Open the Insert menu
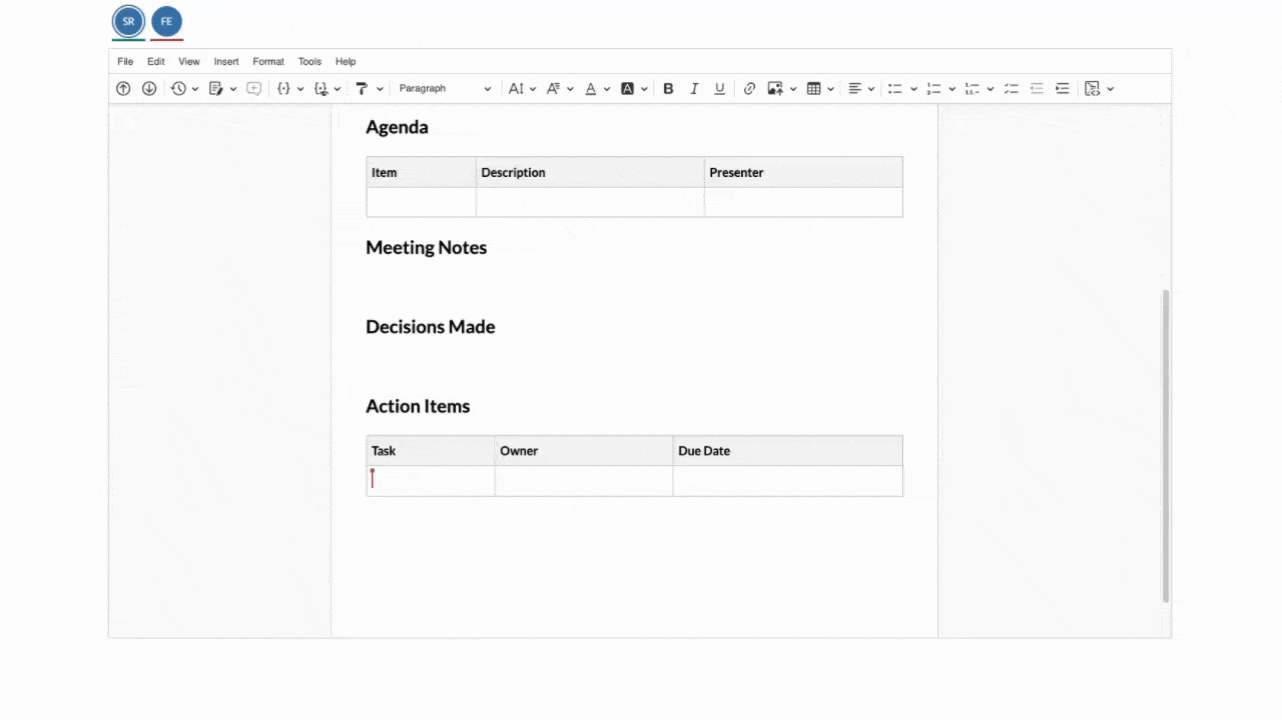 point(226,62)
